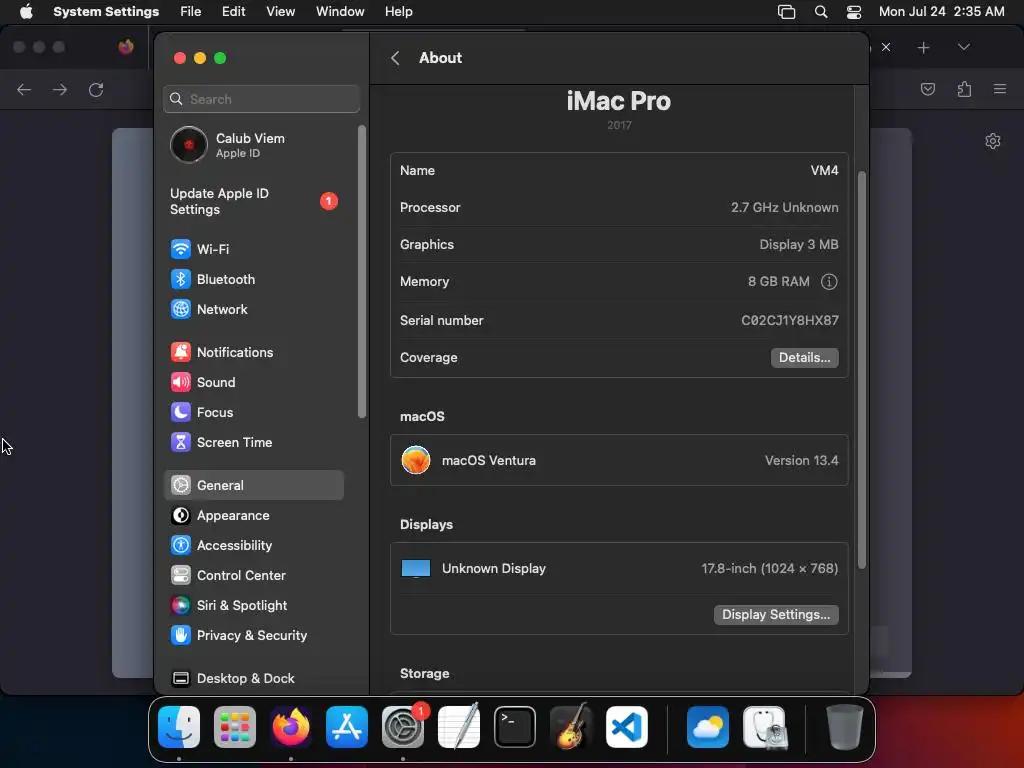Open GarageBand from the Dock
Screen dimensions: 1024x768
pyautogui.click(x=571, y=727)
